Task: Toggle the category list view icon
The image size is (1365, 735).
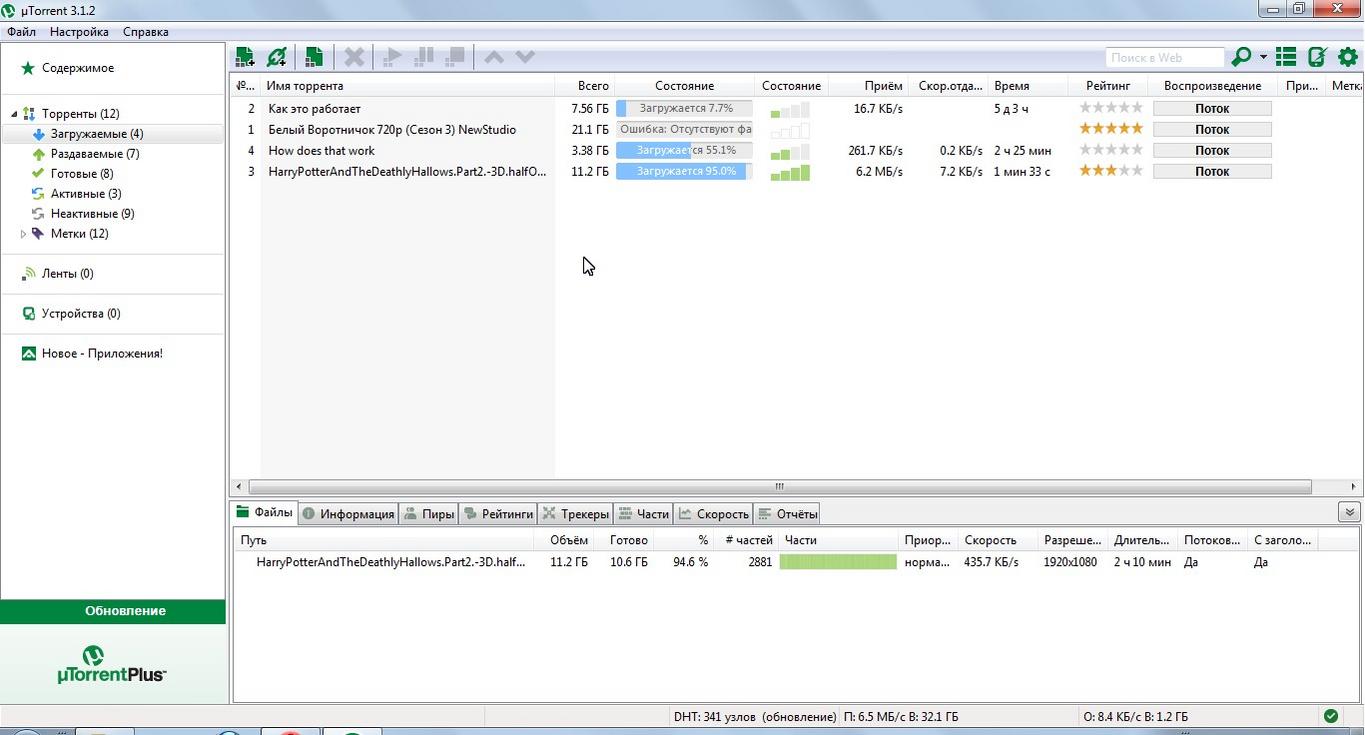Action: pos(1286,57)
